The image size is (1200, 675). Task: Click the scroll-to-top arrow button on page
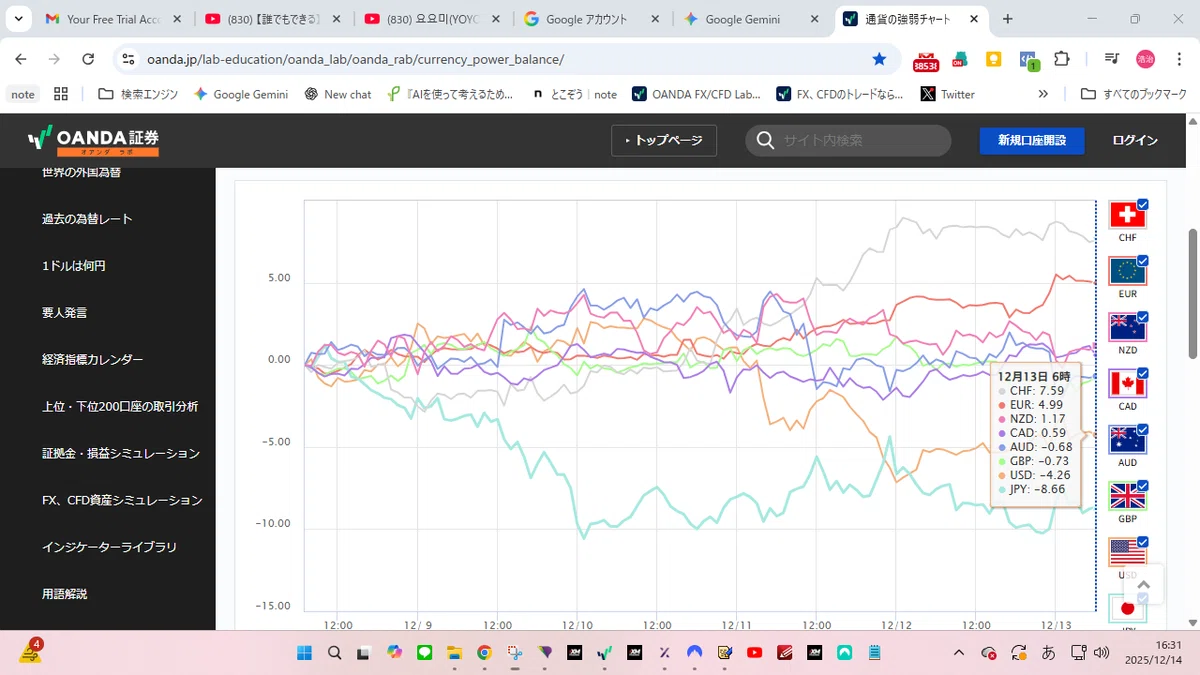click(x=1144, y=584)
